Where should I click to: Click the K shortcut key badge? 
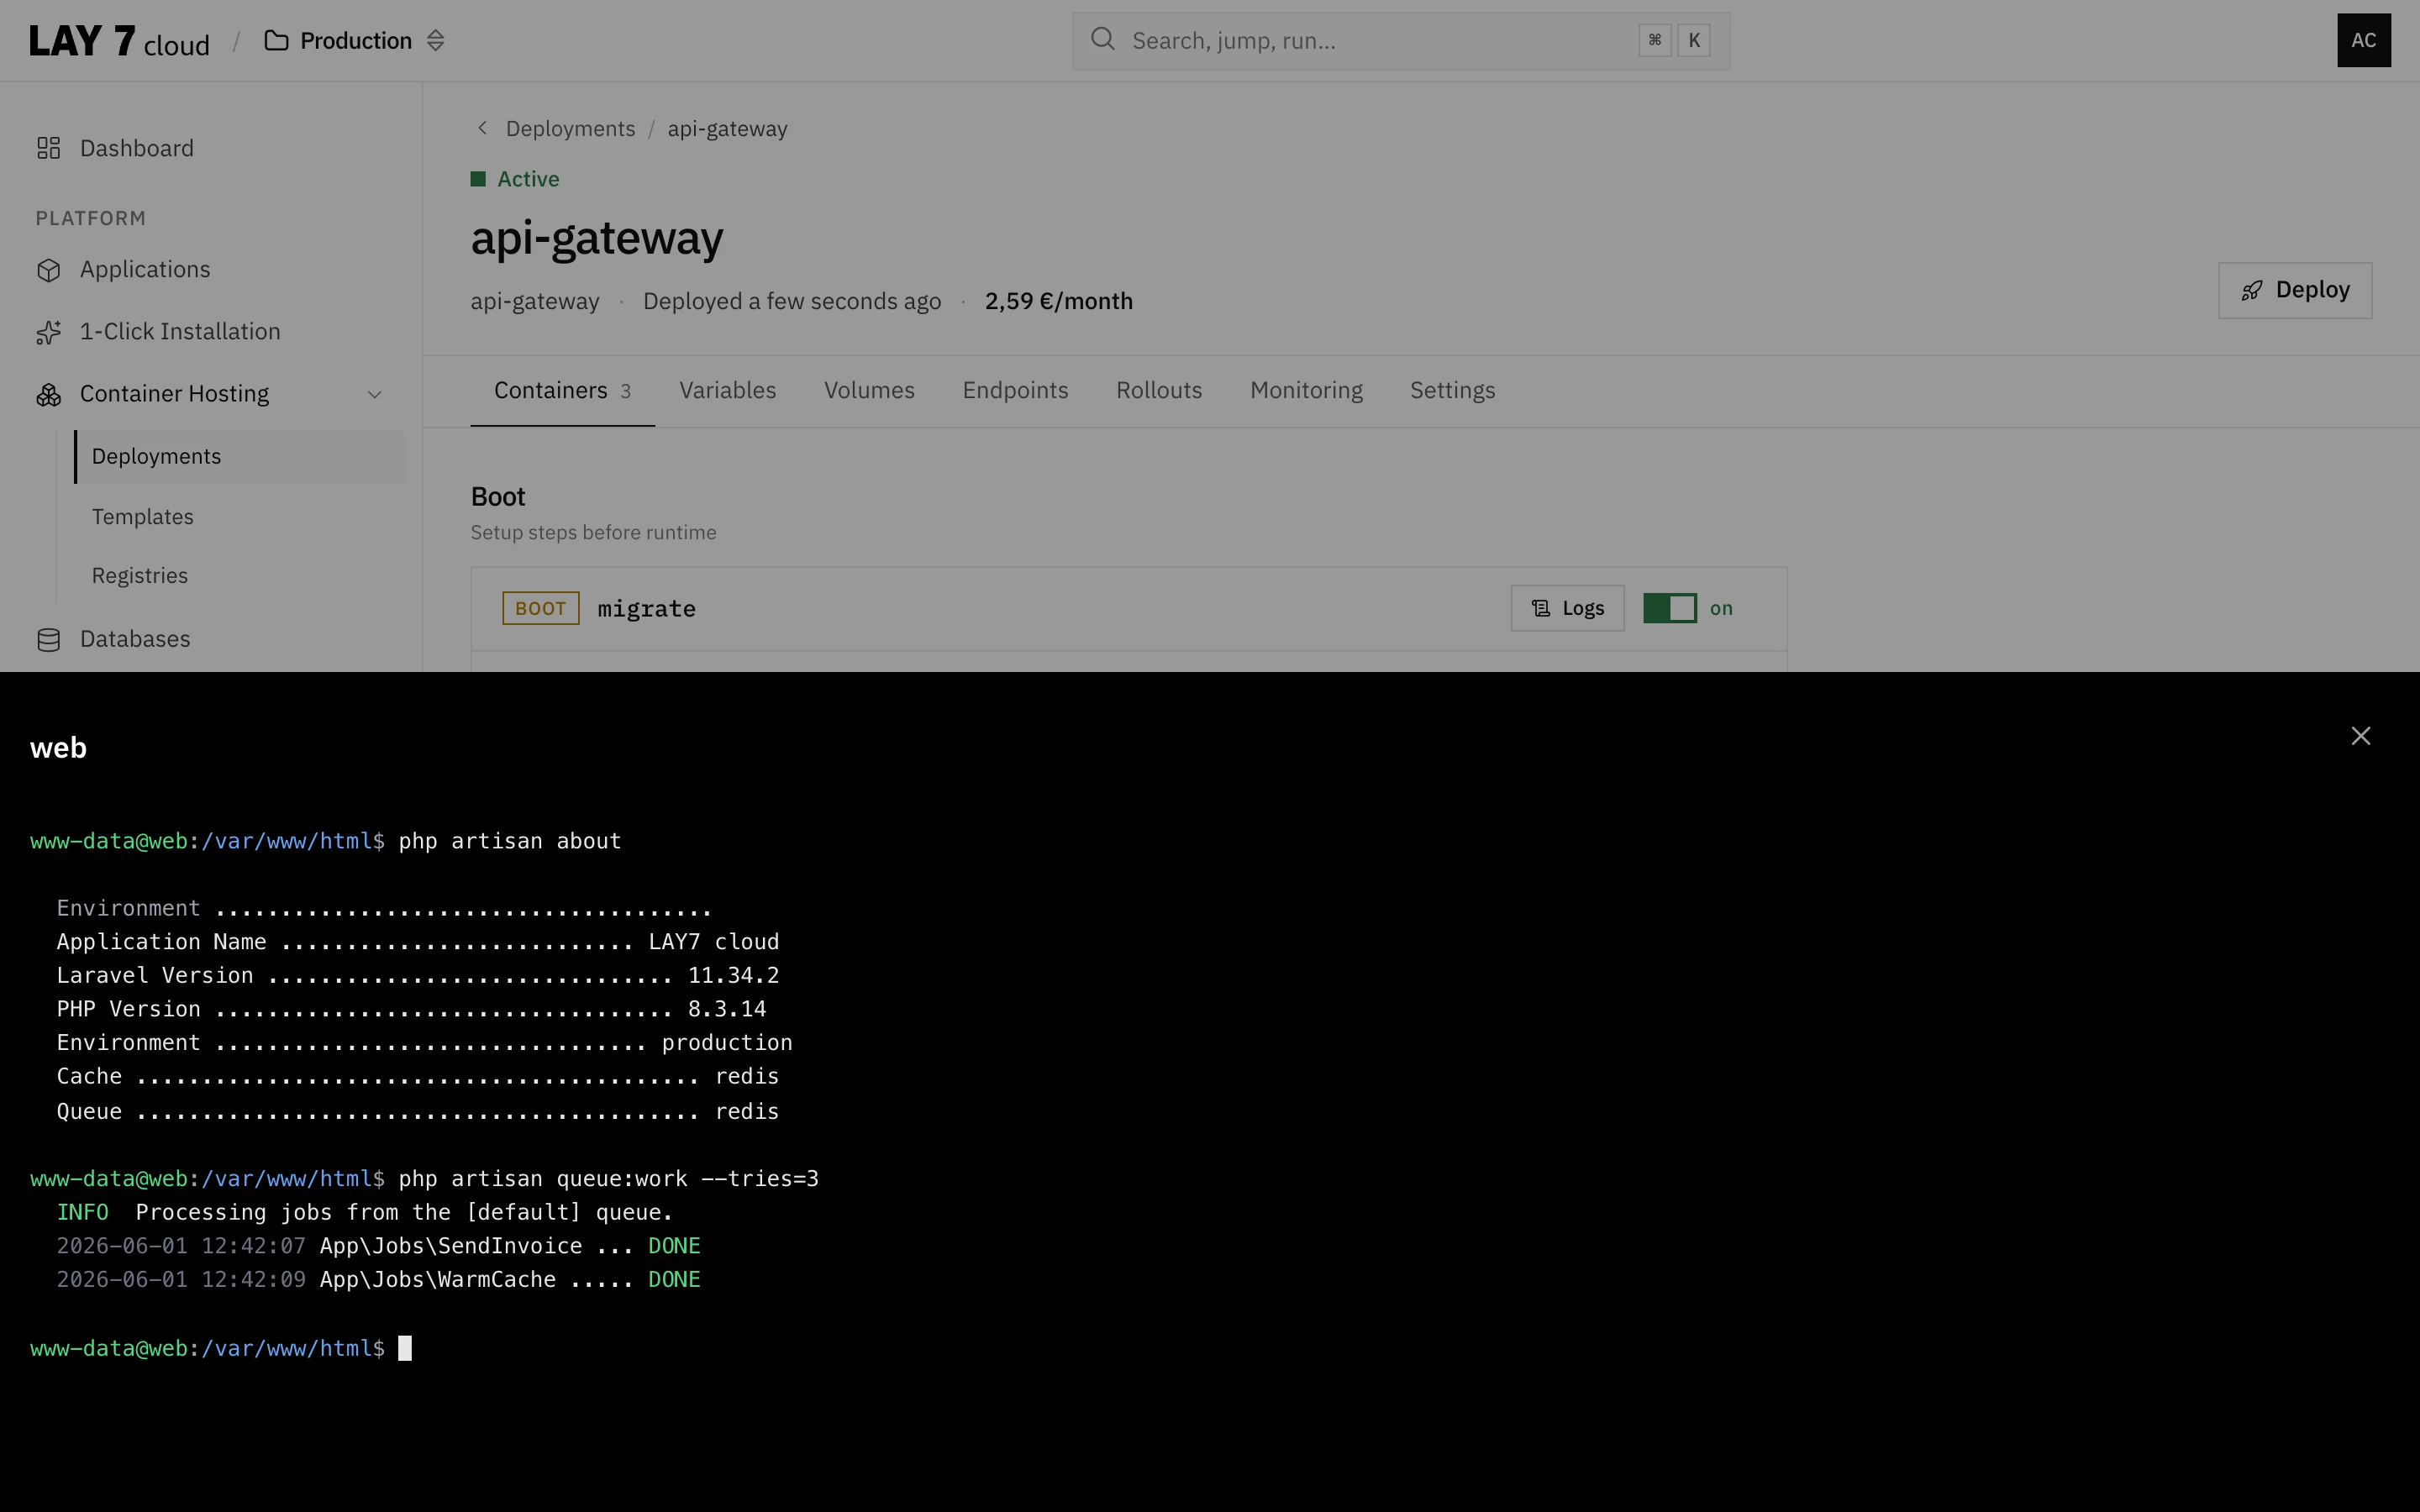click(1693, 40)
